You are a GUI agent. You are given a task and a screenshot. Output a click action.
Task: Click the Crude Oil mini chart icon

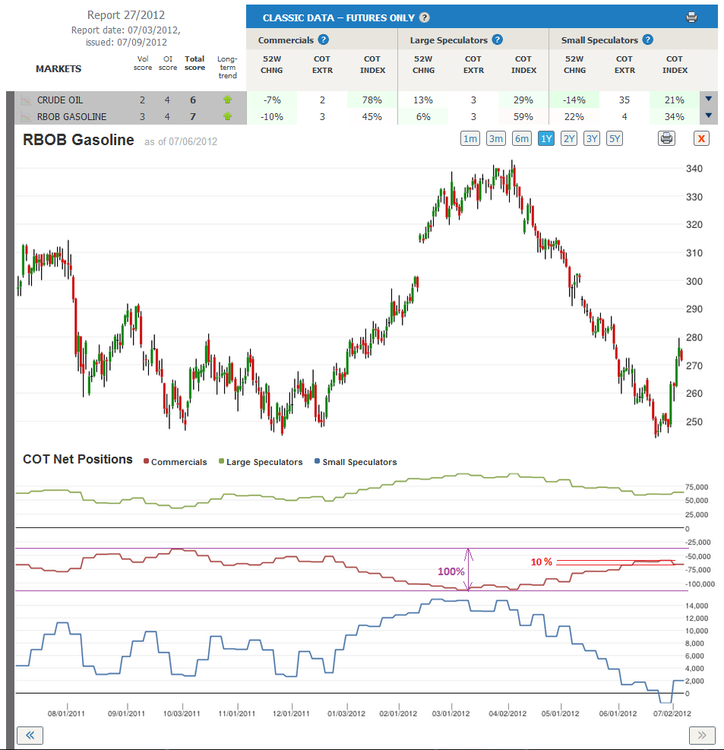[x=25, y=100]
